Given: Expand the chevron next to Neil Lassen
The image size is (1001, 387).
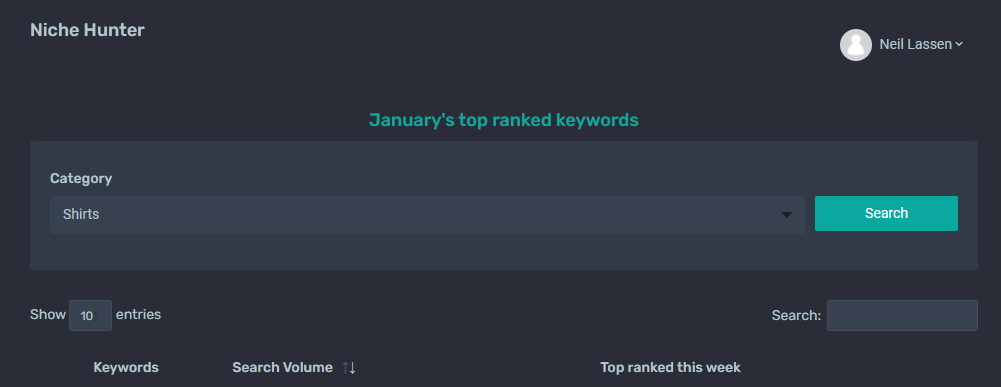Looking at the screenshot, I should point(959,45).
